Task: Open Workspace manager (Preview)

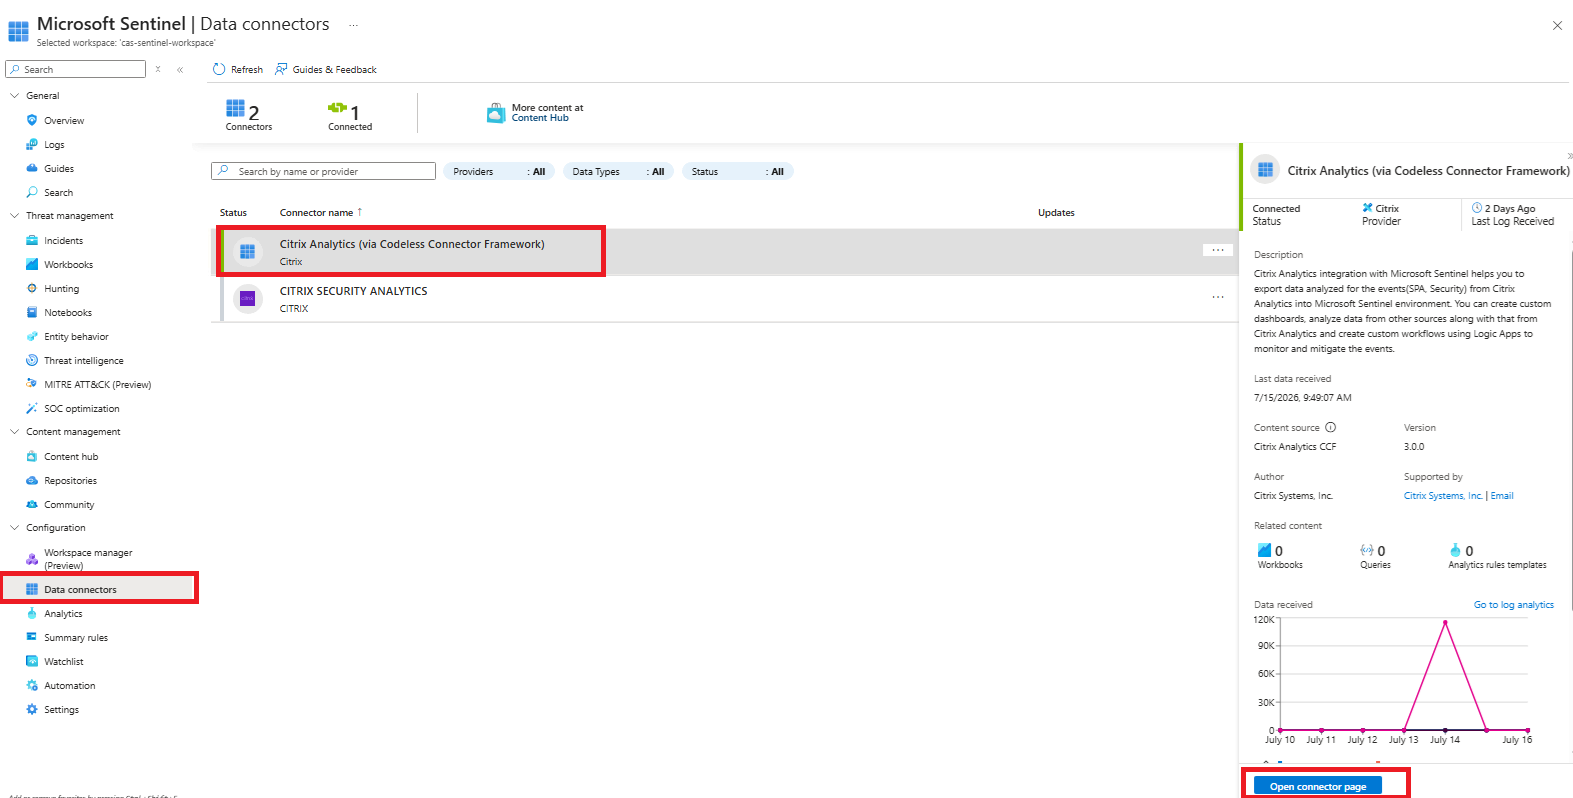Action: pyautogui.click(x=88, y=559)
